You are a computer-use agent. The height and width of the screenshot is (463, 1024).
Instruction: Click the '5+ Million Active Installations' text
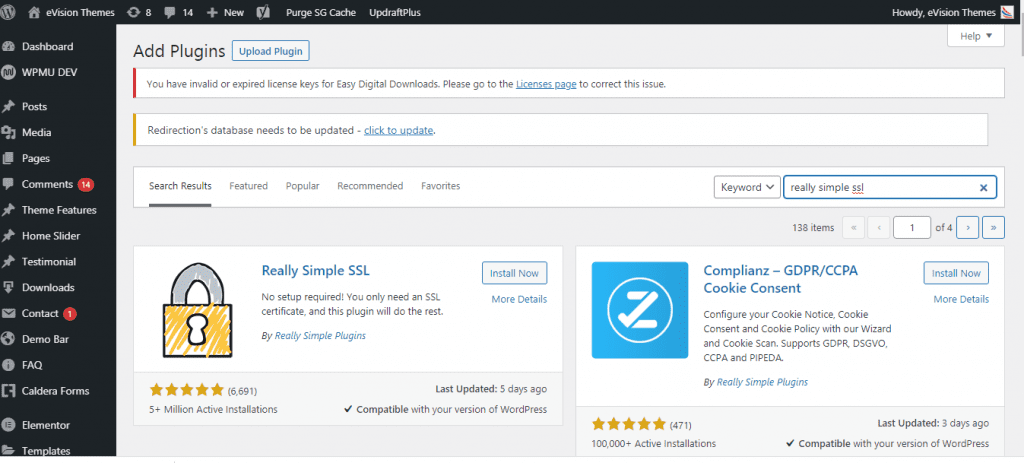[x=214, y=409]
